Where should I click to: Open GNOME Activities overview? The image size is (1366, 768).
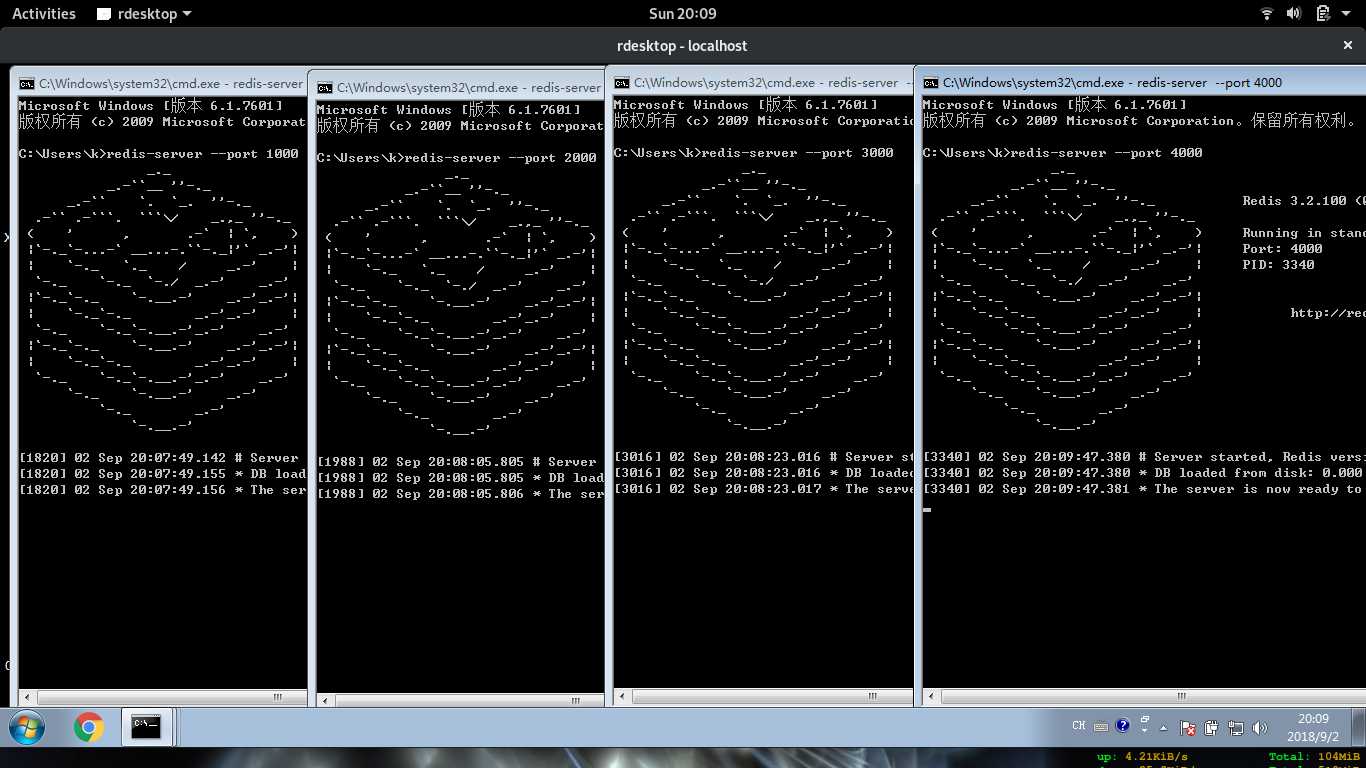(43, 13)
